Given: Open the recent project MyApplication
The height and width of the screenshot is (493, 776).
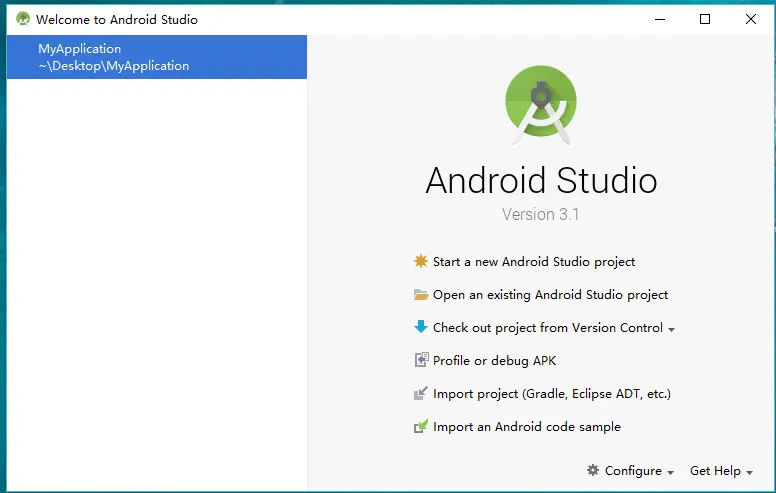Looking at the screenshot, I should [x=157, y=57].
